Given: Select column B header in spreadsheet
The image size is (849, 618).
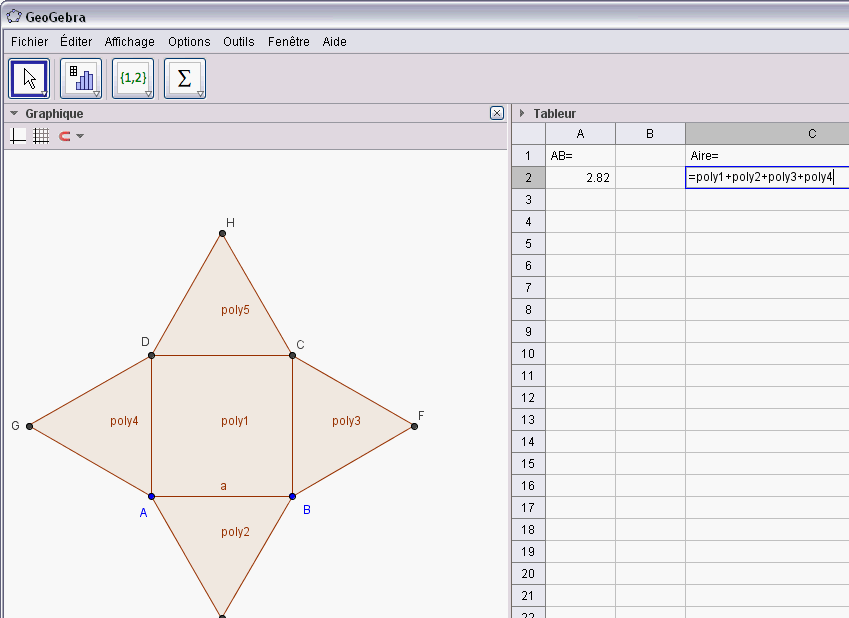Looking at the screenshot, I should (650, 134).
